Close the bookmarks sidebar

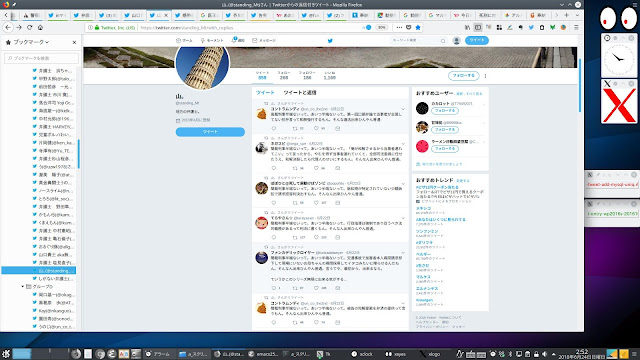pos(74,42)
